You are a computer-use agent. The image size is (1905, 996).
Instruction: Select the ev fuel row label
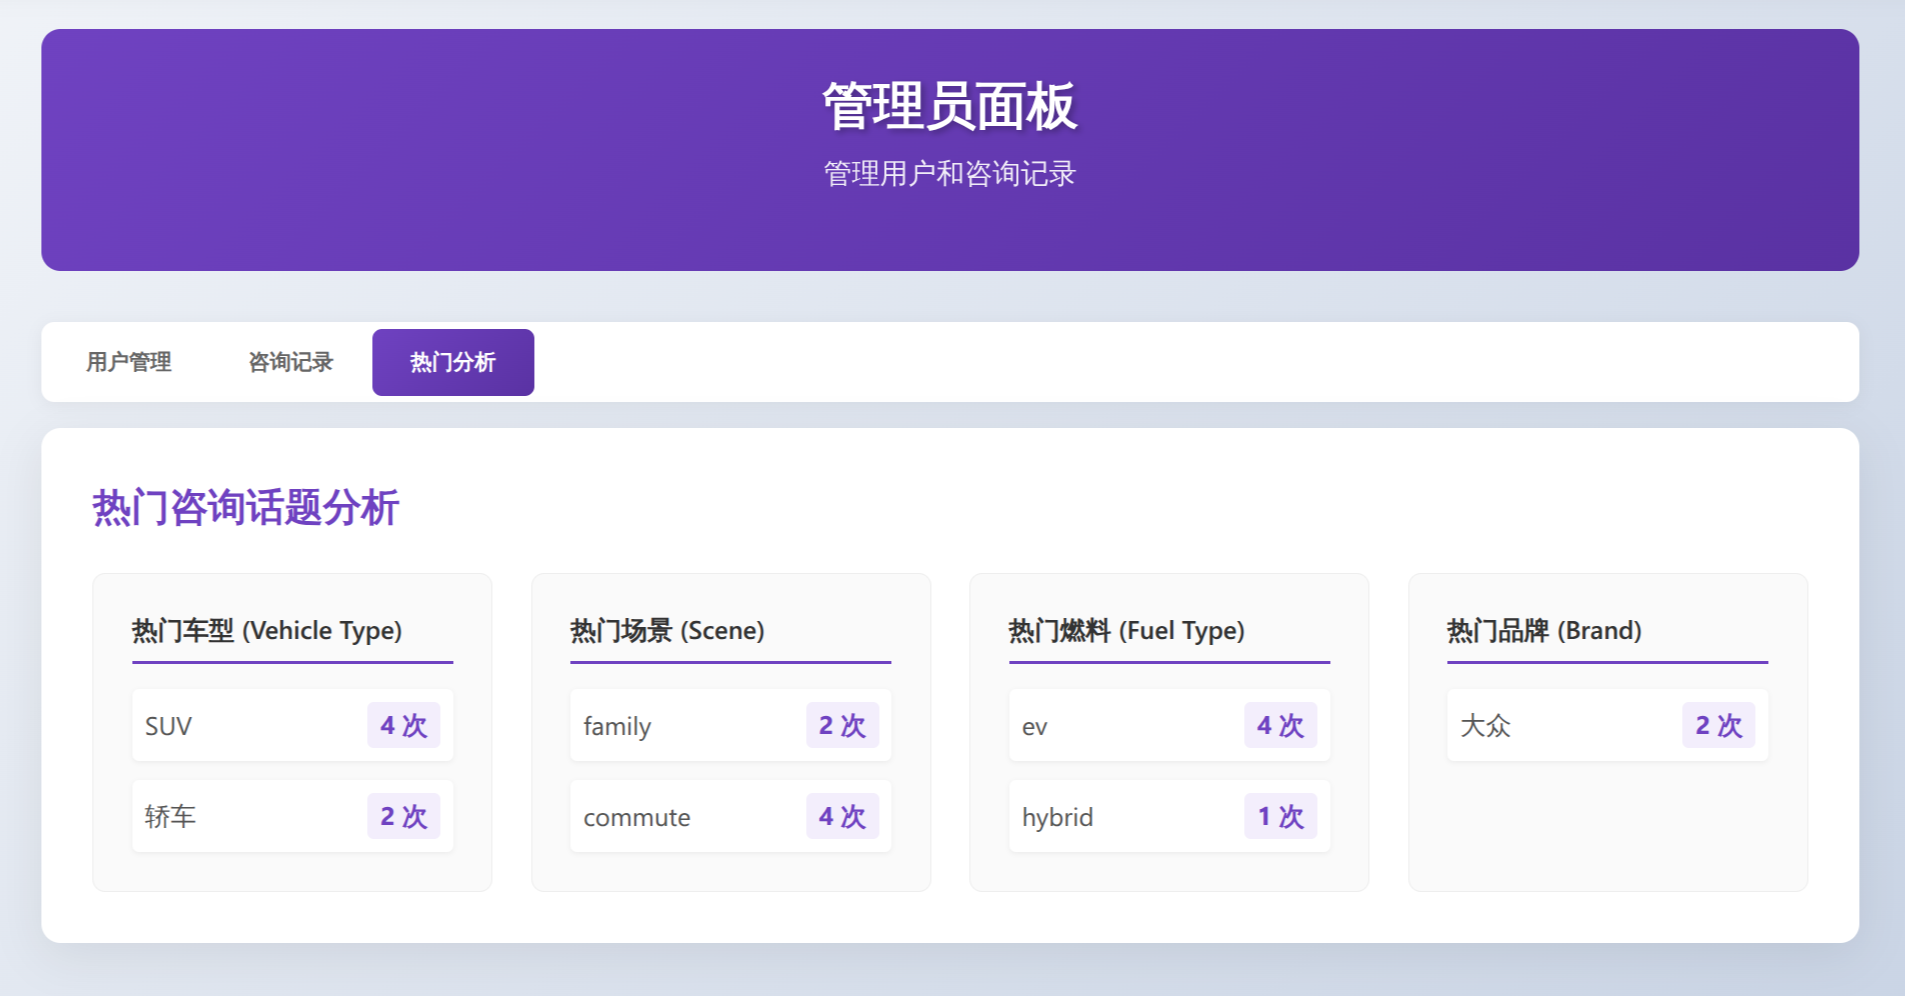[1035, 728]
